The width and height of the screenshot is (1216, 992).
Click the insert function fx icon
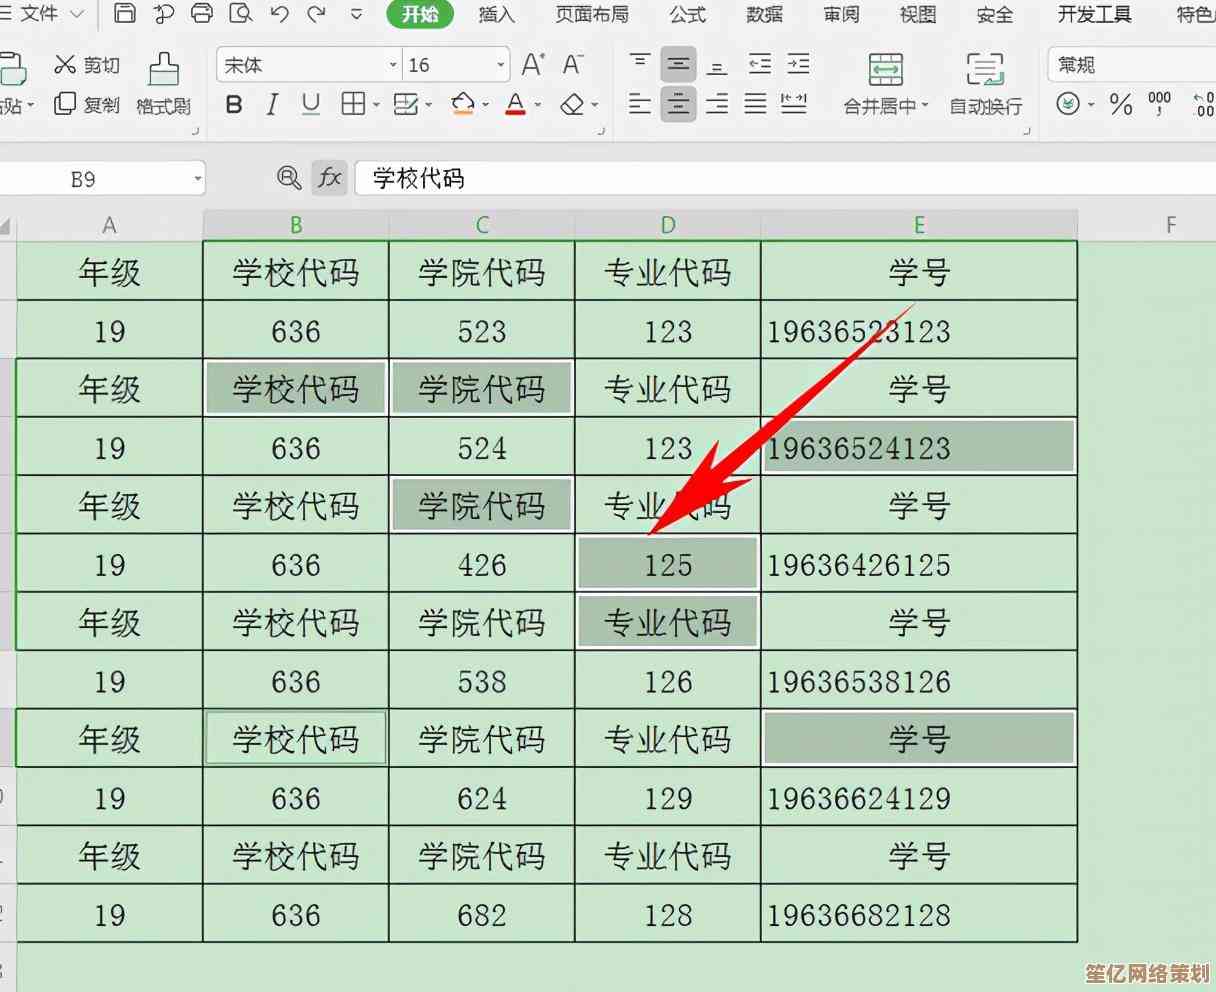tap(329, 178)
